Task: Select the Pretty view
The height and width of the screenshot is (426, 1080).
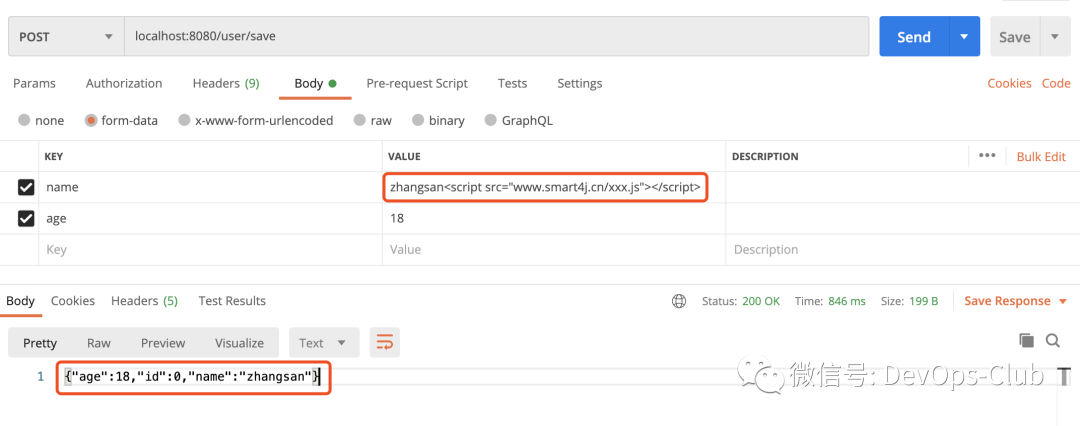Action: 40,343
